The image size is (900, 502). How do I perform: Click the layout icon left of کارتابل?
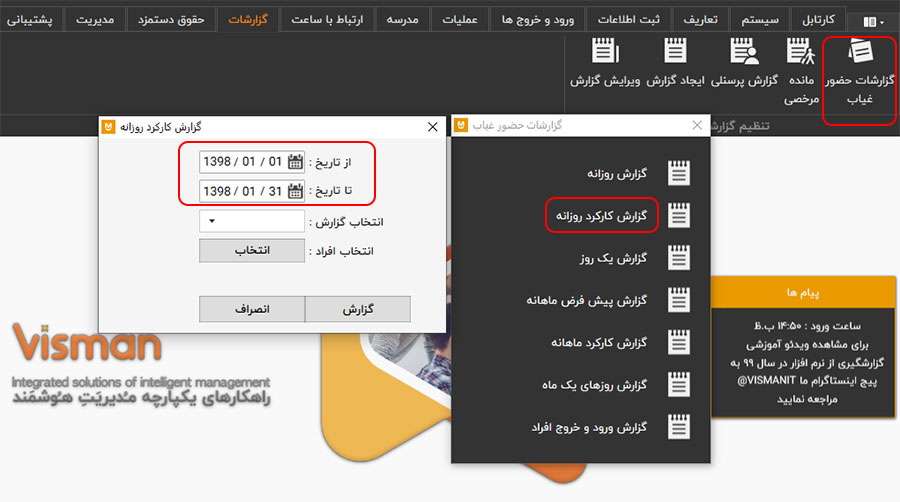(x=873, y=21)
